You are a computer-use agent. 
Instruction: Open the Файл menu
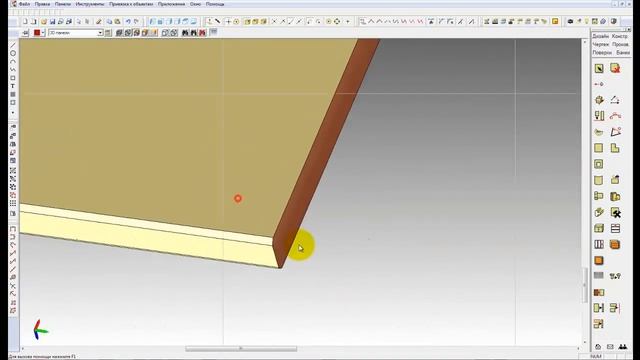(24, 4)
